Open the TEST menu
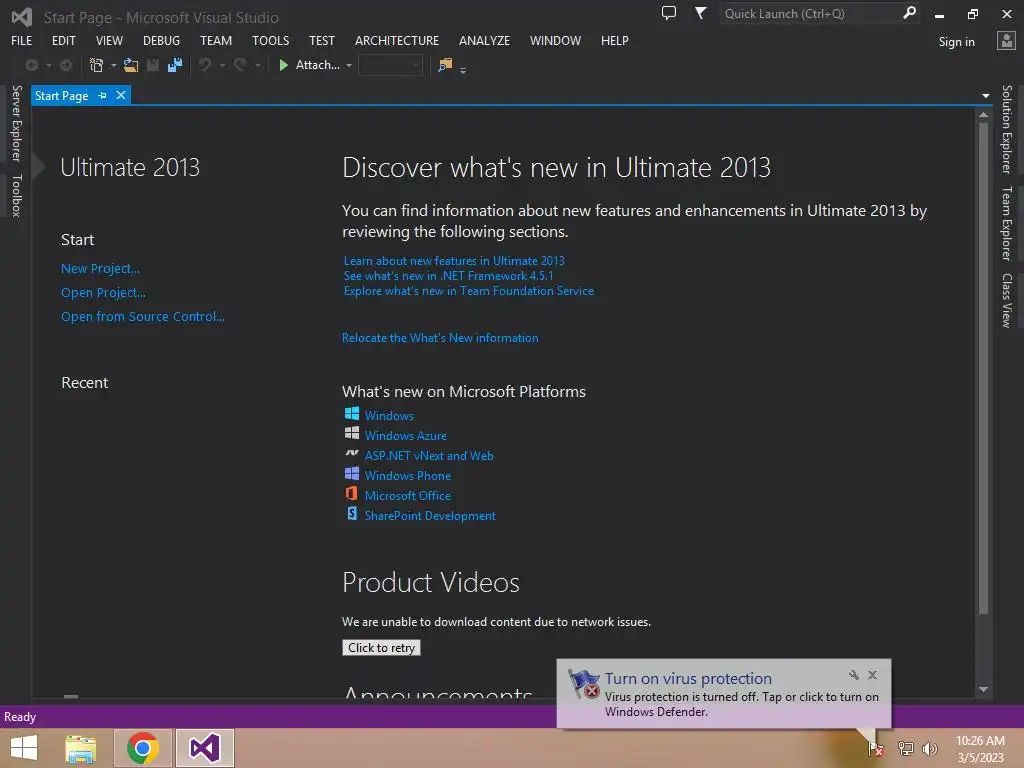The image size is (1024, 768). (321, 40)
